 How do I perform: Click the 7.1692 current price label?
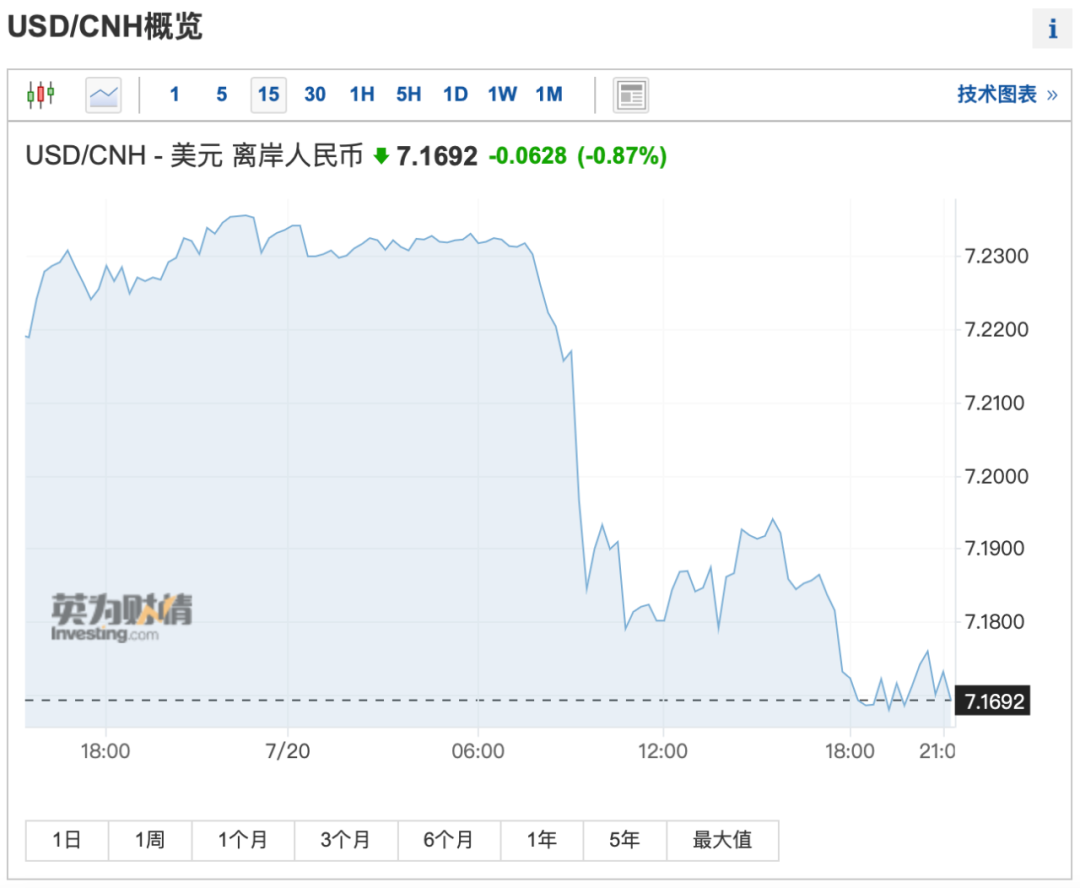[992, 701]
